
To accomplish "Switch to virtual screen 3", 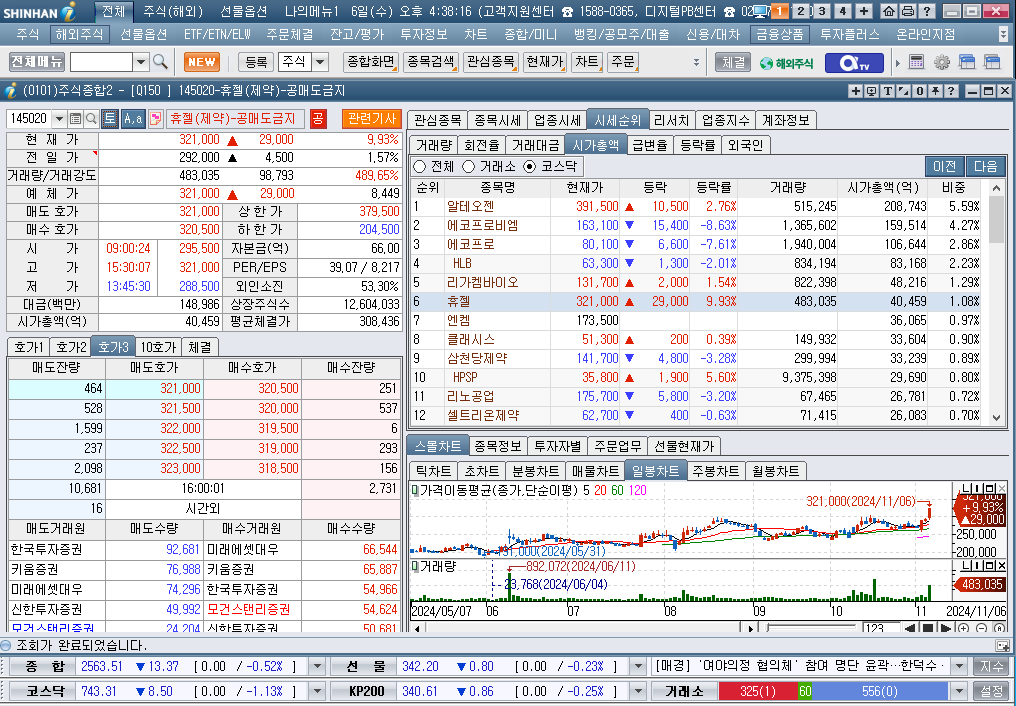I will point(822,11).
